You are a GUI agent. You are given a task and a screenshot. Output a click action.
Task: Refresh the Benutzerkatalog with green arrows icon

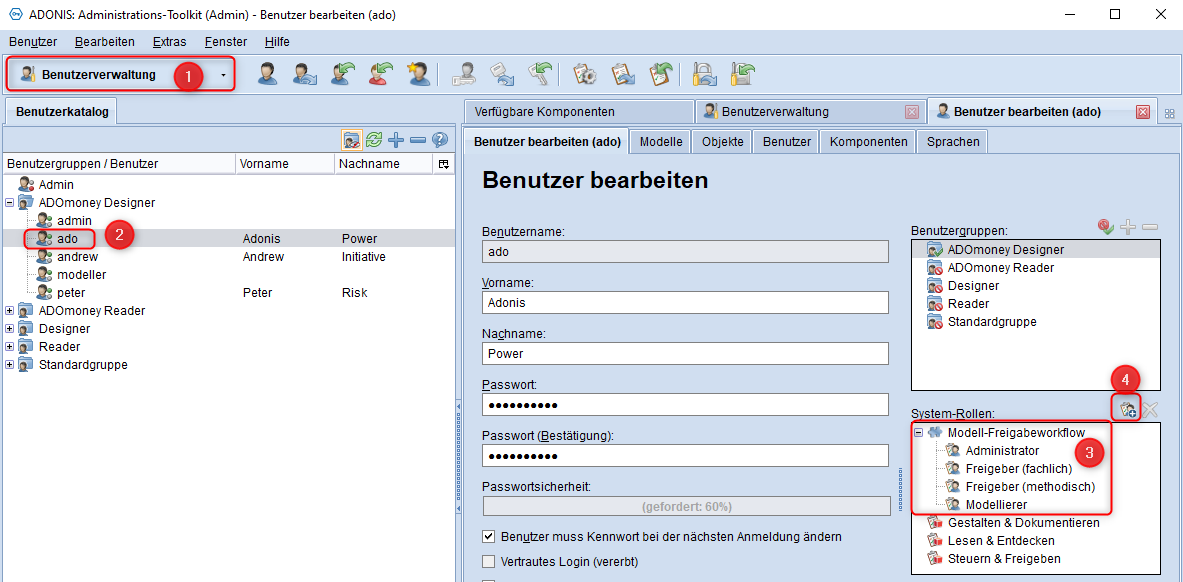[x=374, y=139]
